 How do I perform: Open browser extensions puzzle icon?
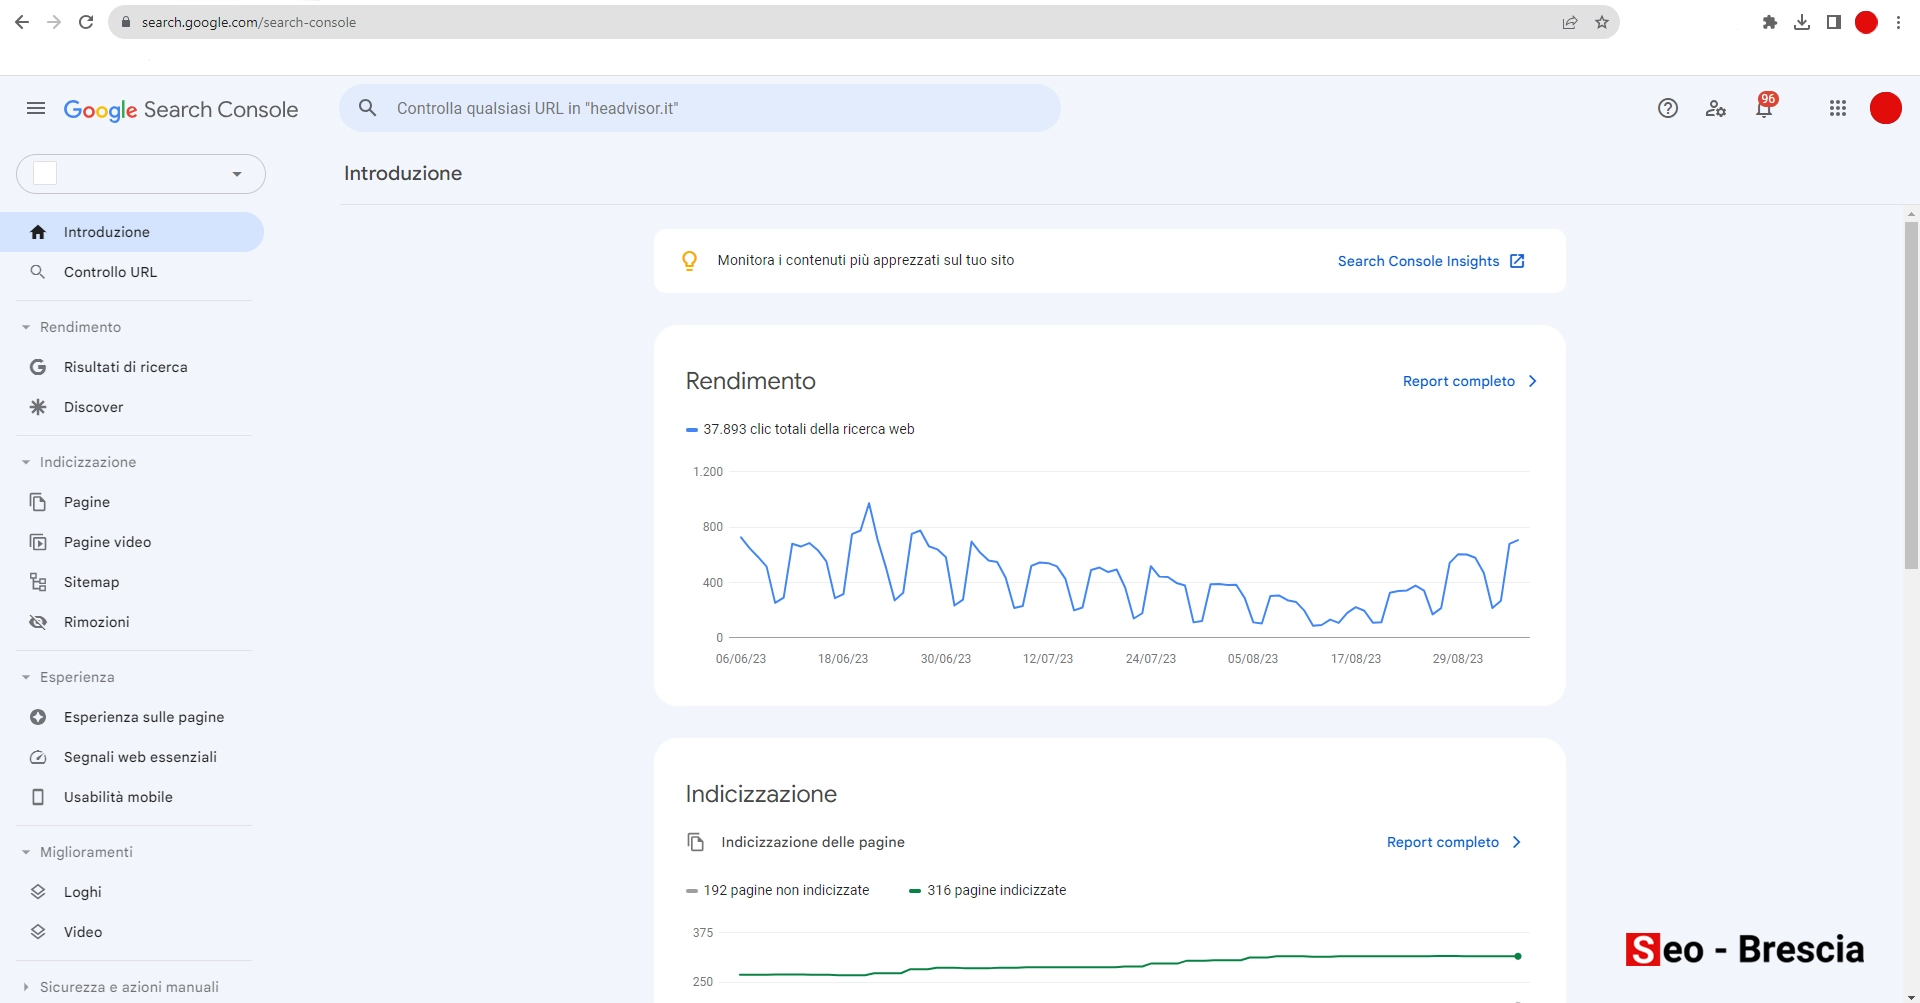click(x=1770, y=22)
